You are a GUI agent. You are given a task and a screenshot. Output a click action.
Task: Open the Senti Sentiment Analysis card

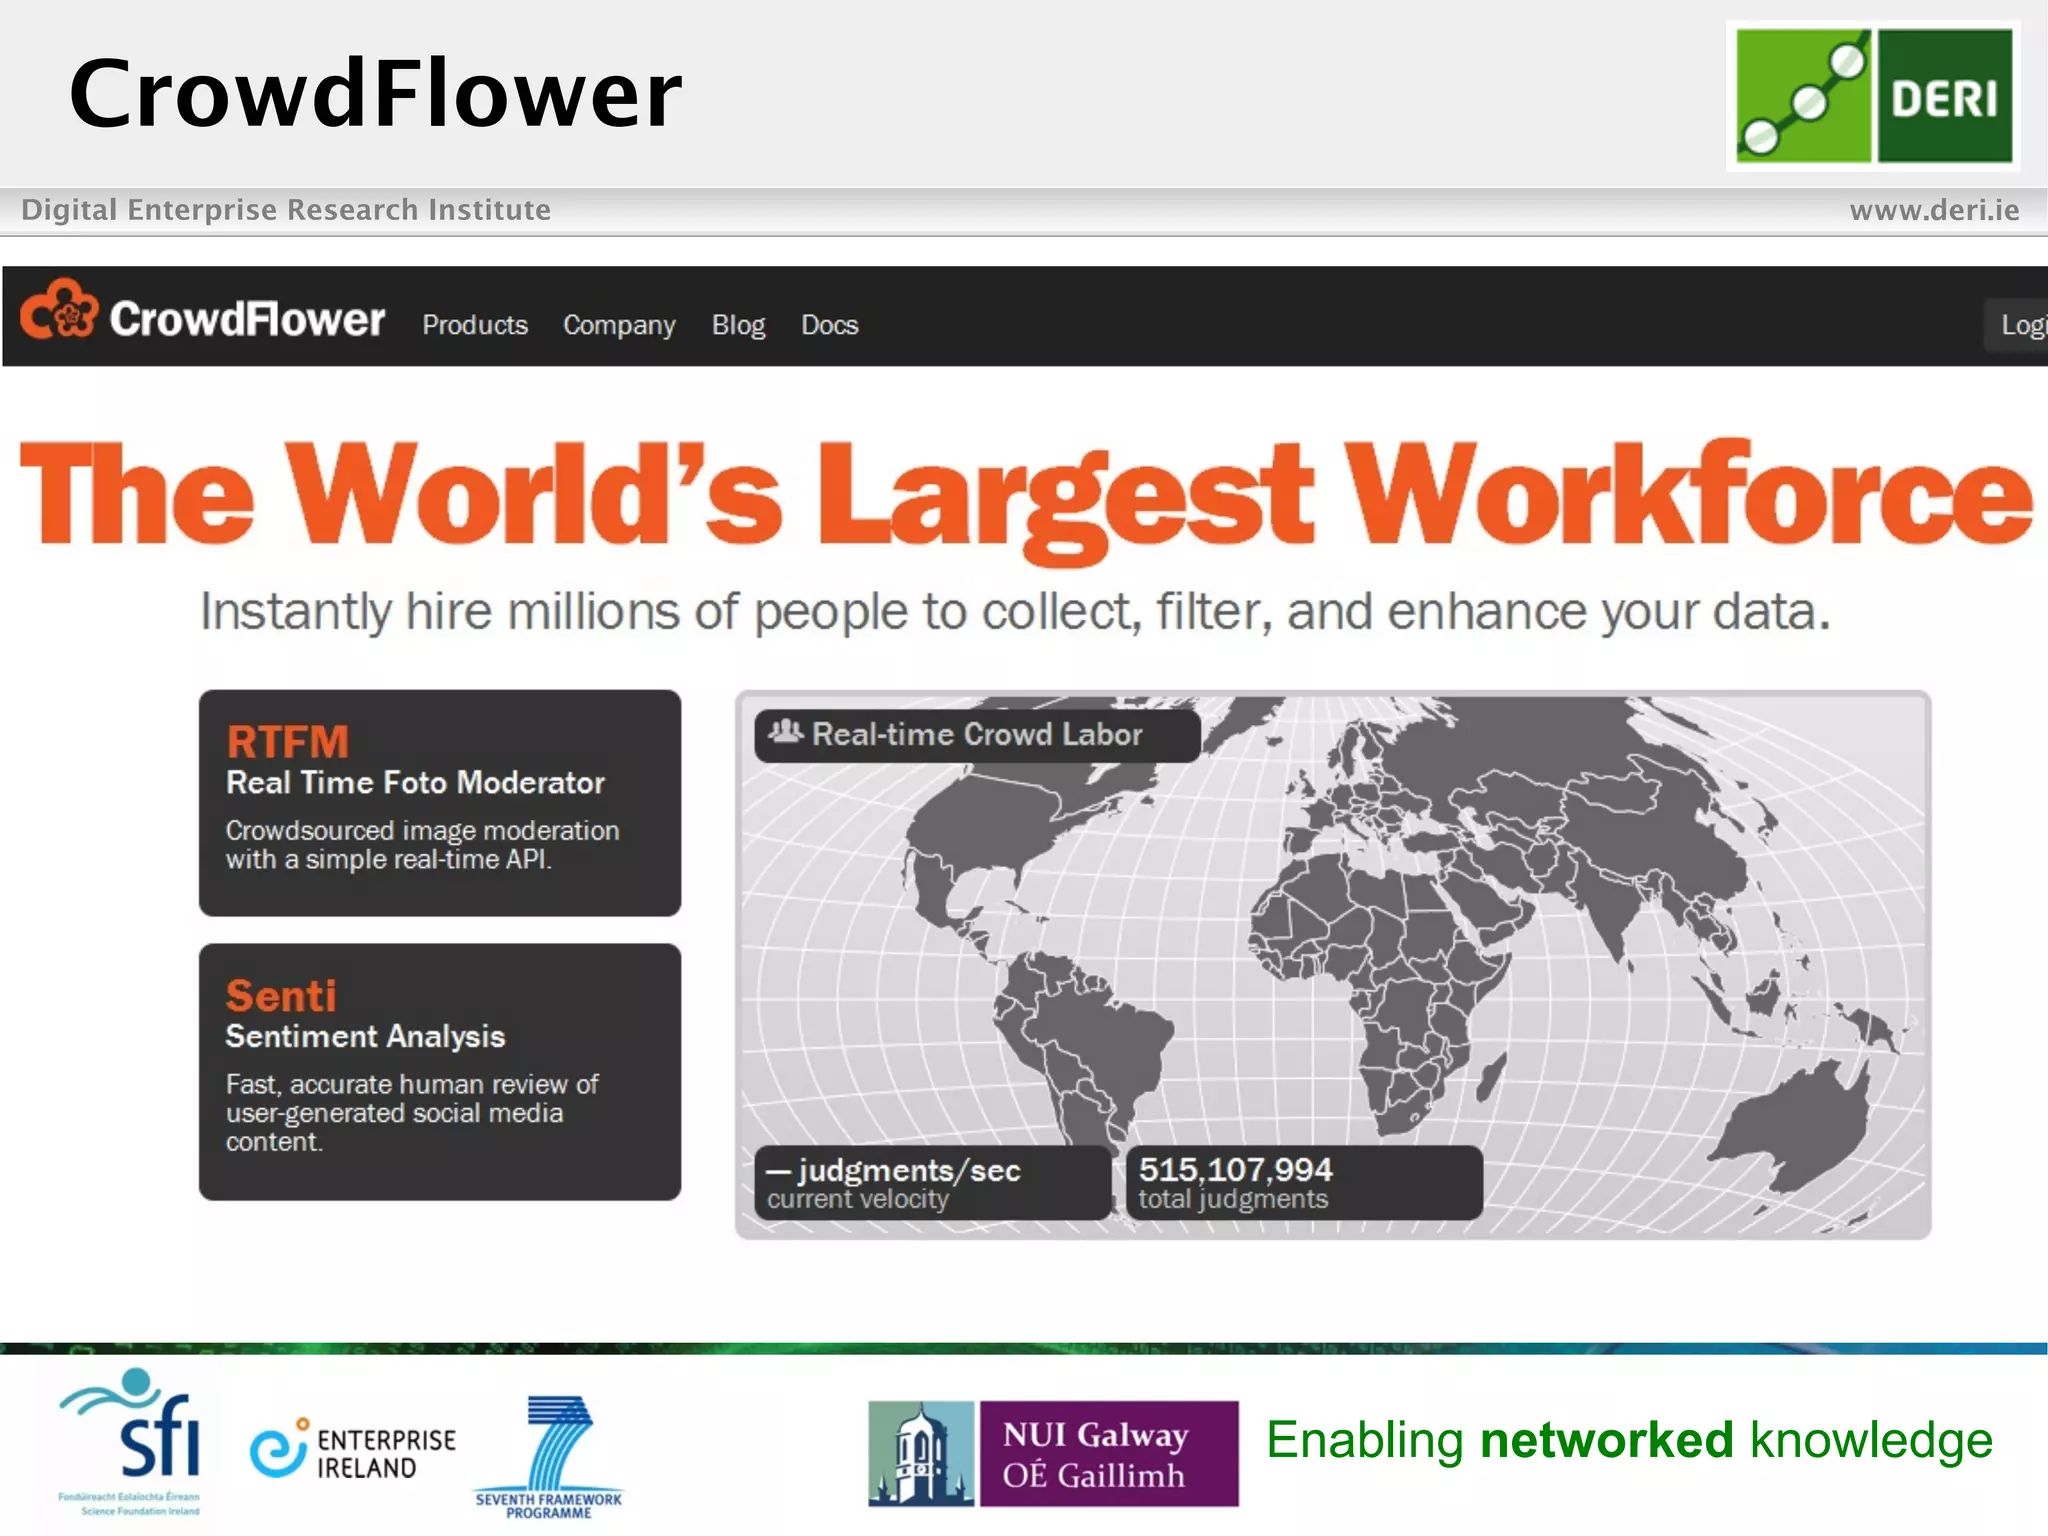[440, 1072]
